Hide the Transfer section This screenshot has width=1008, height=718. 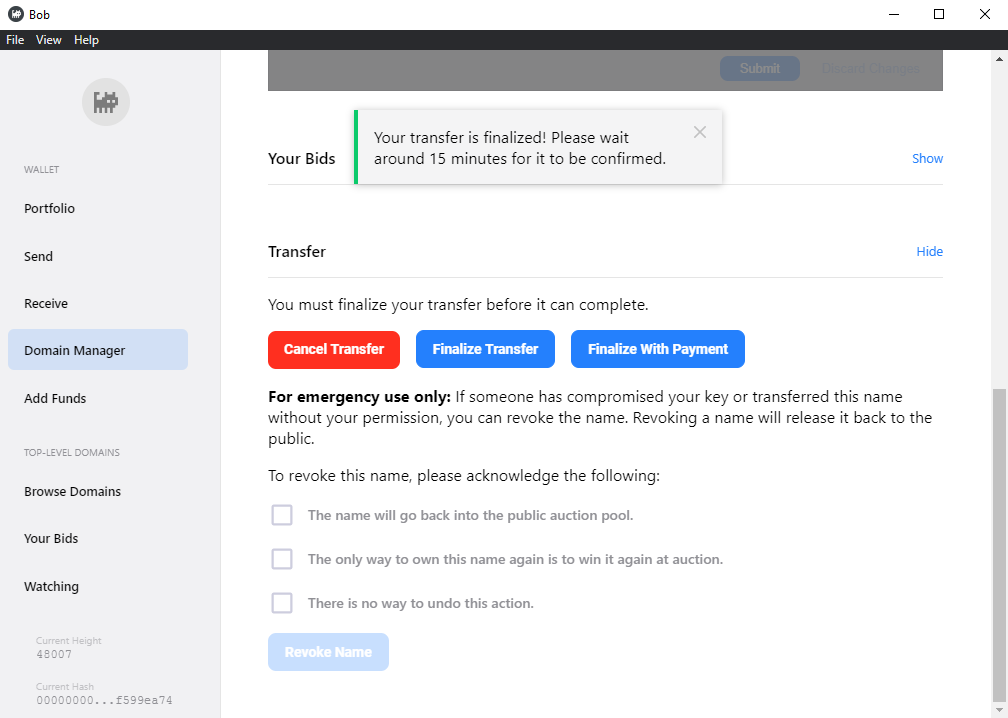click(929, 251)
